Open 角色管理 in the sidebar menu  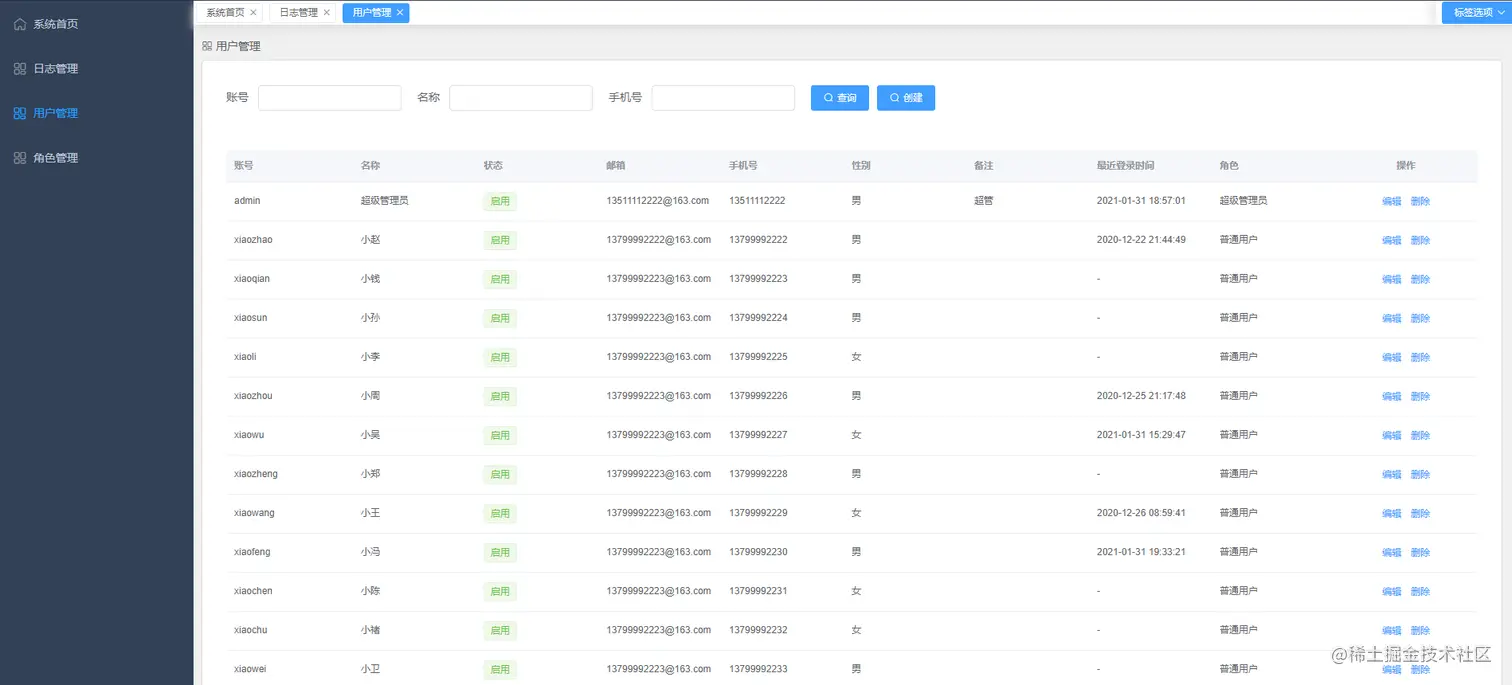pyautogui.click(x=56, y=158)
